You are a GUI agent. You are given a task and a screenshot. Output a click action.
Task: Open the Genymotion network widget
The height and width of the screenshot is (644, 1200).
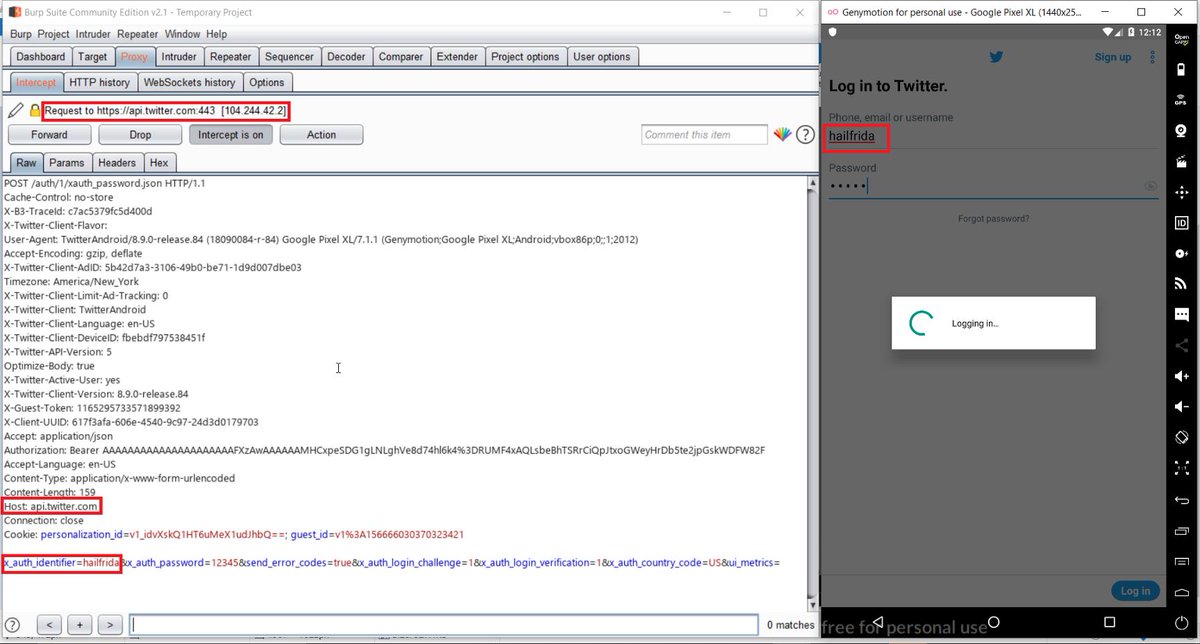tap(1181, 284)
